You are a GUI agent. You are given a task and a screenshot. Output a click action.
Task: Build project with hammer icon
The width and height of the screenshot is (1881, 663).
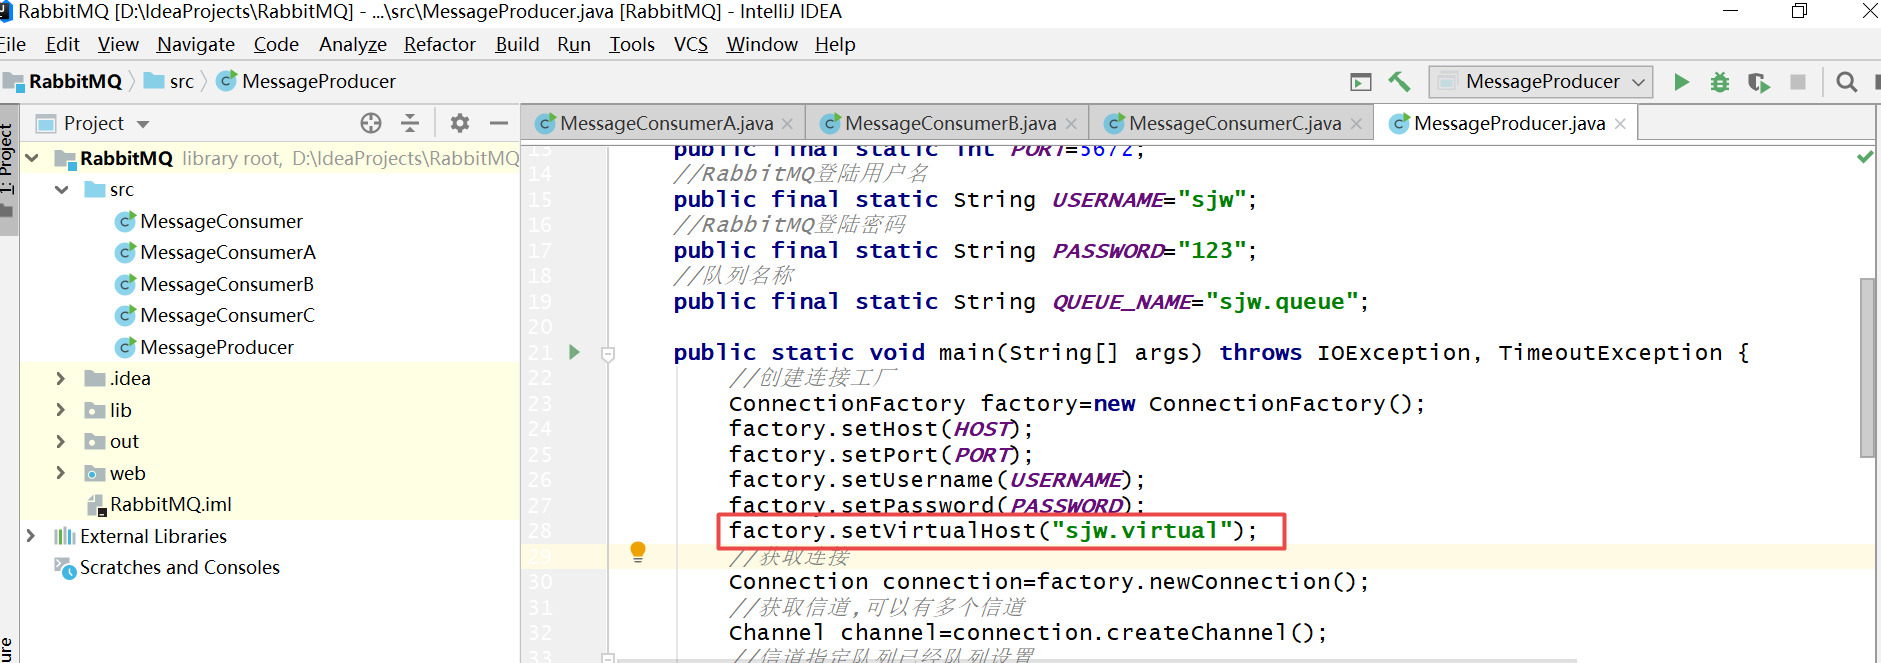coord(1399,82)
